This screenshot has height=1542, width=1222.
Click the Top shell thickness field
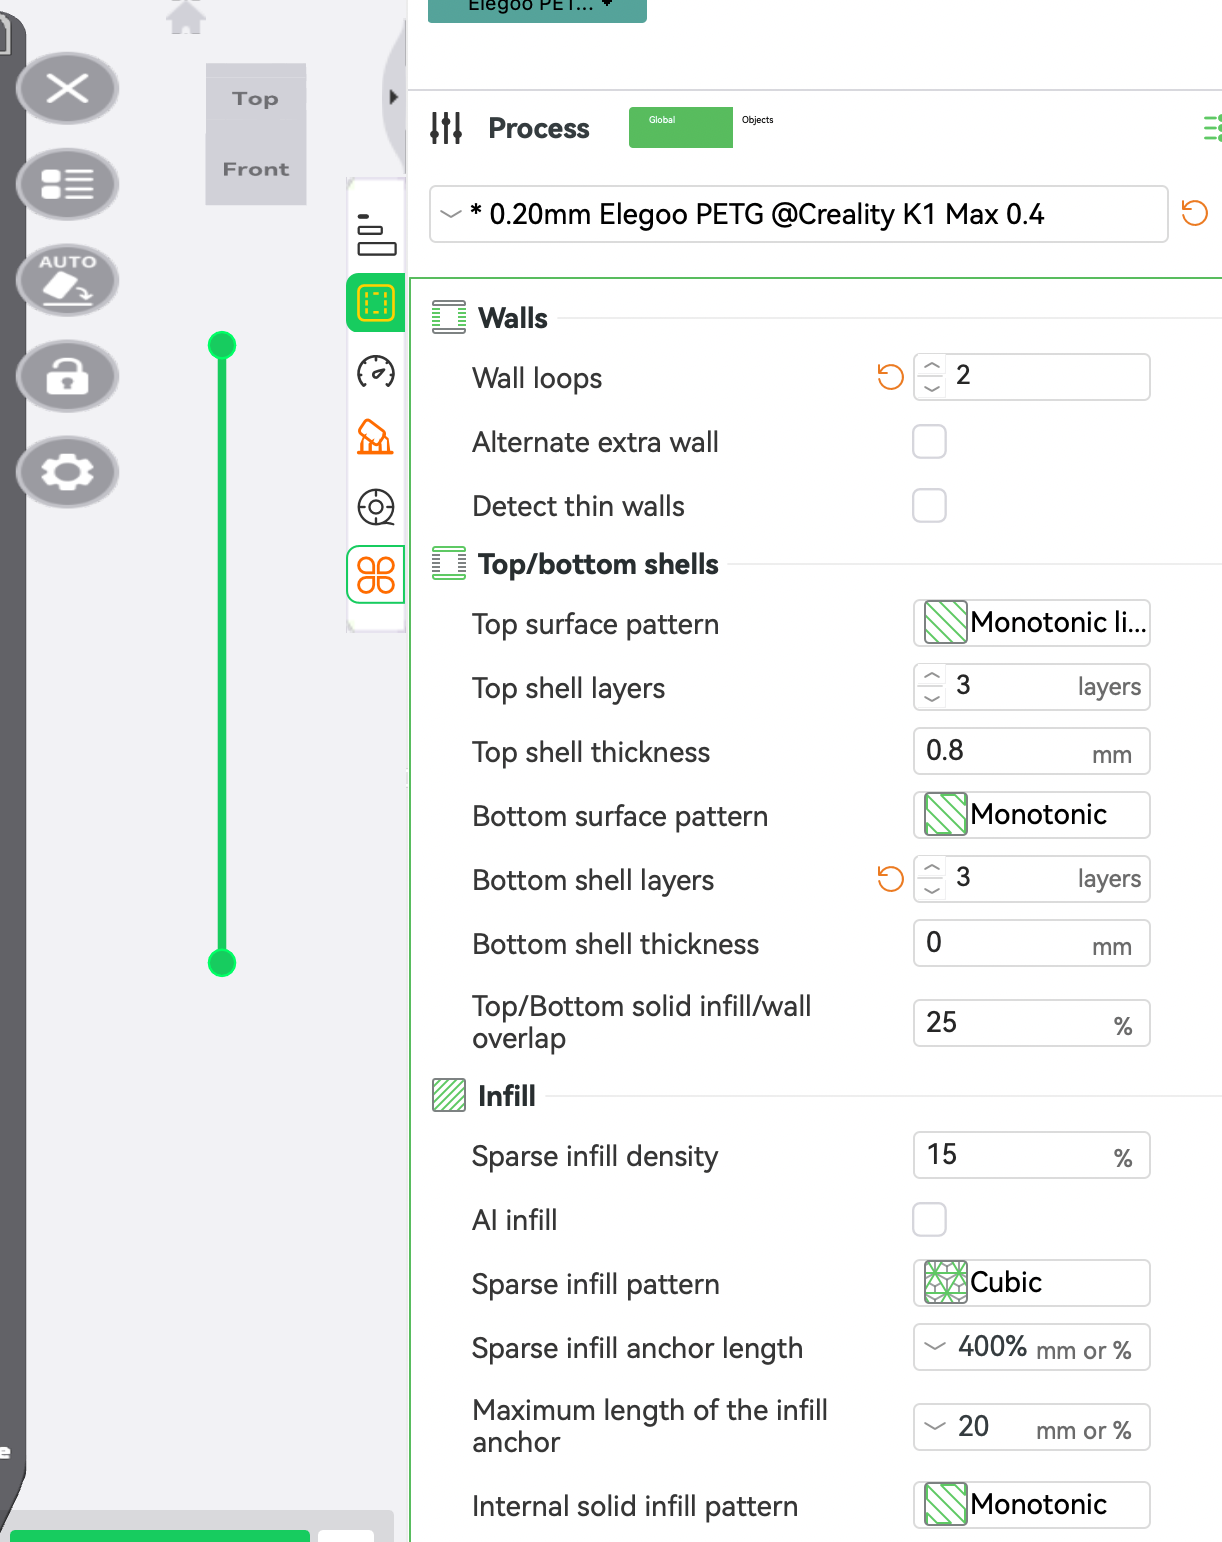pos(1032,751)
